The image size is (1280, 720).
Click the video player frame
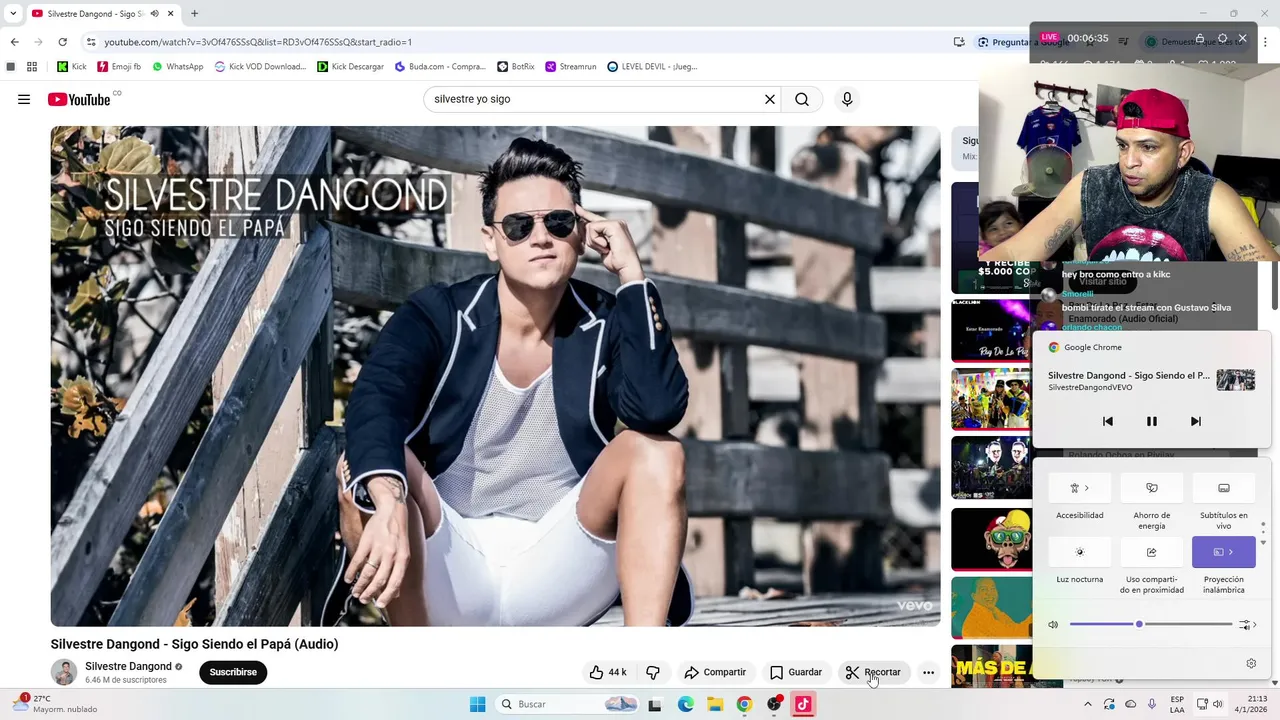tap(495, 376)
